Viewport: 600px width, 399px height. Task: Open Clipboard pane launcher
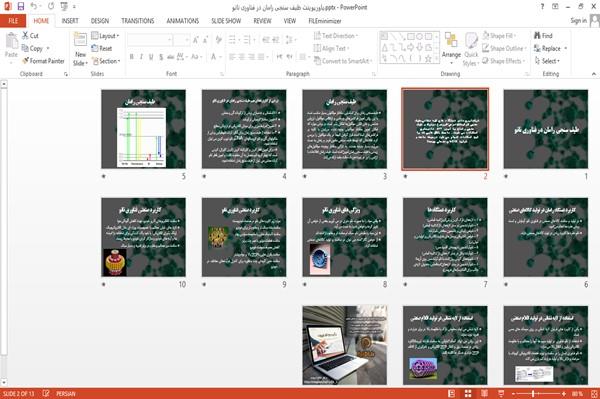pos(65,74)
